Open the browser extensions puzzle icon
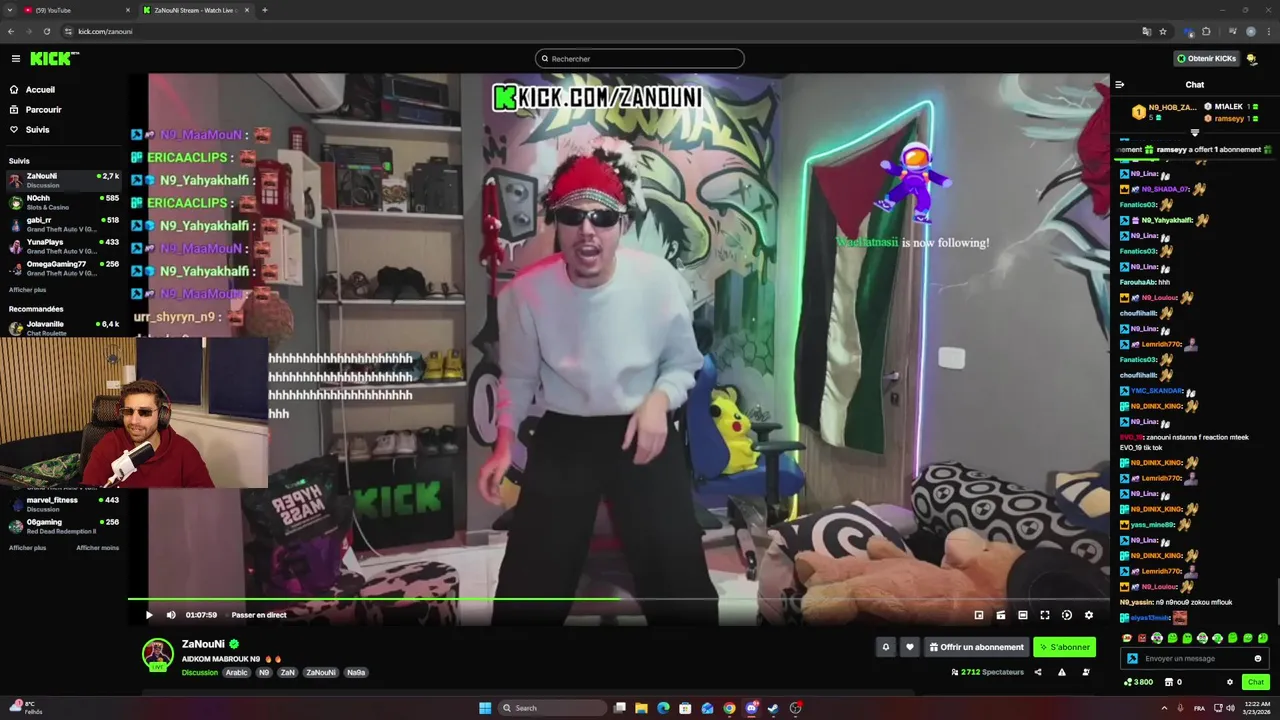 click(x=1206, y=31)
